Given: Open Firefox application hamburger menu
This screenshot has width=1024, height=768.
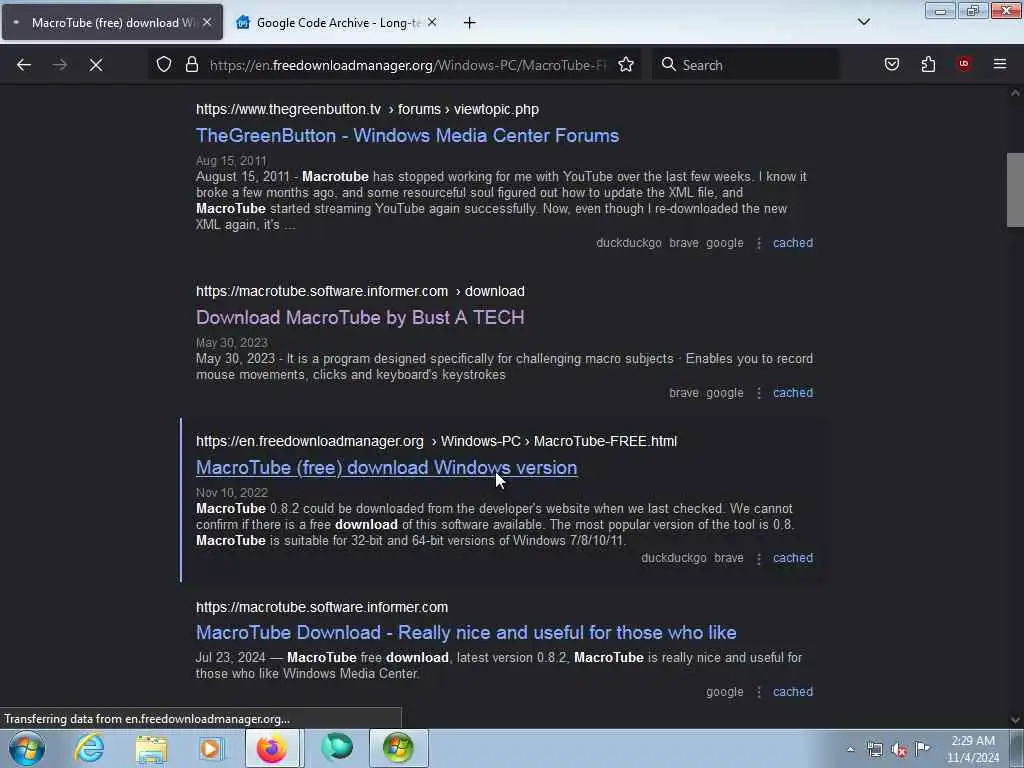Looking at the screenshot, I should (1000, 64).
